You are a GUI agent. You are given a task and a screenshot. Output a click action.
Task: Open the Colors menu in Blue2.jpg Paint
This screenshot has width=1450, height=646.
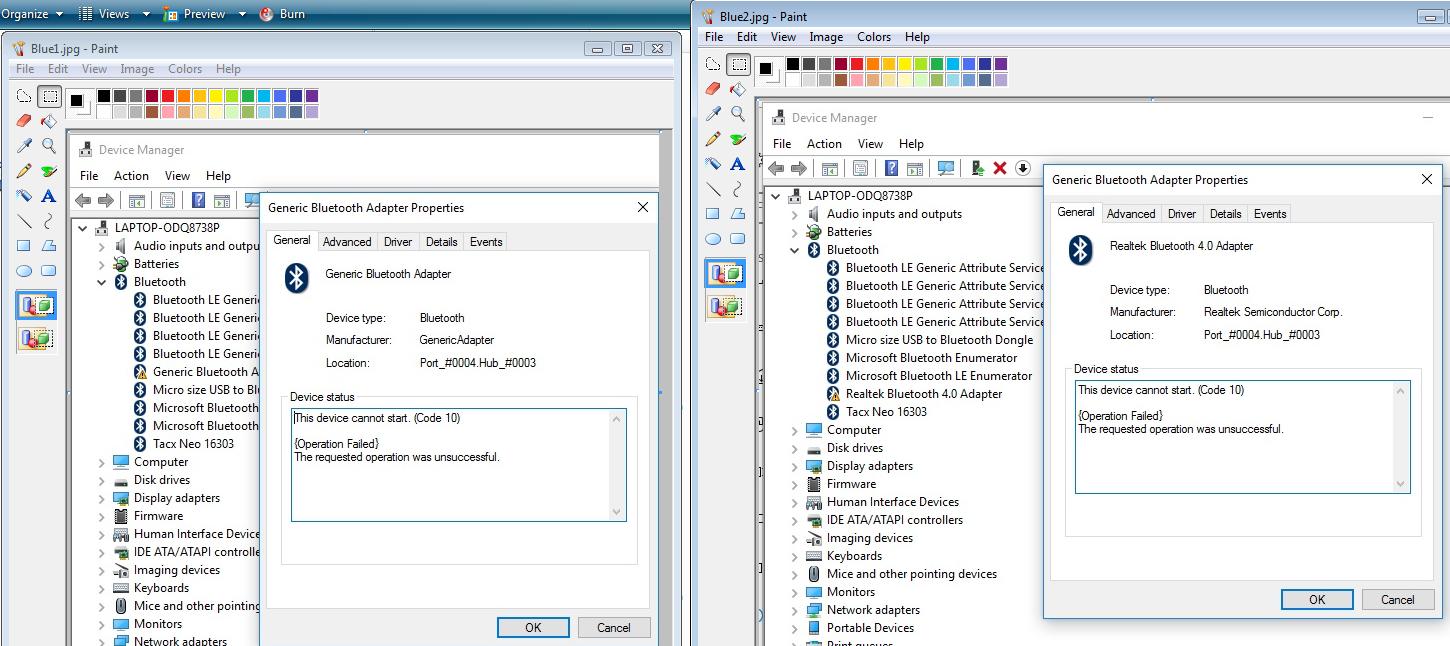[873, 37]
